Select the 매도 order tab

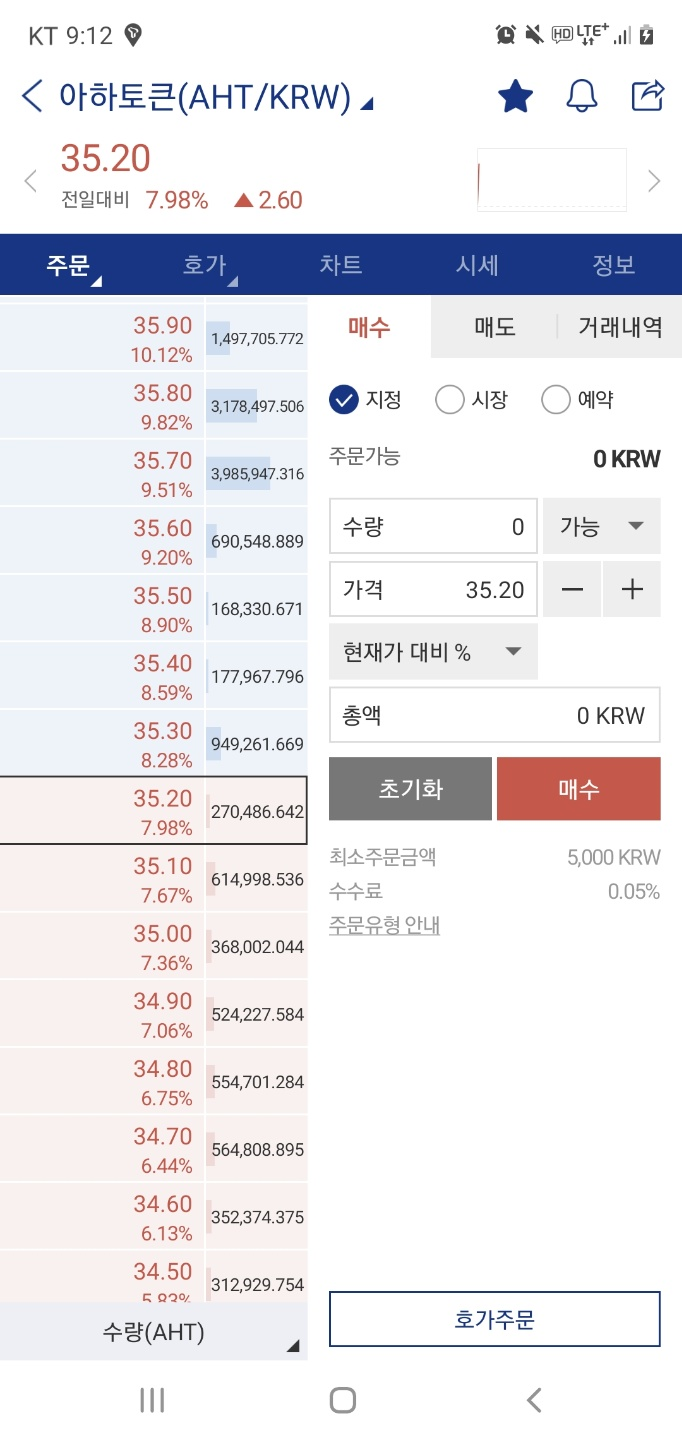pyautogui.click(x=494, y=327)
